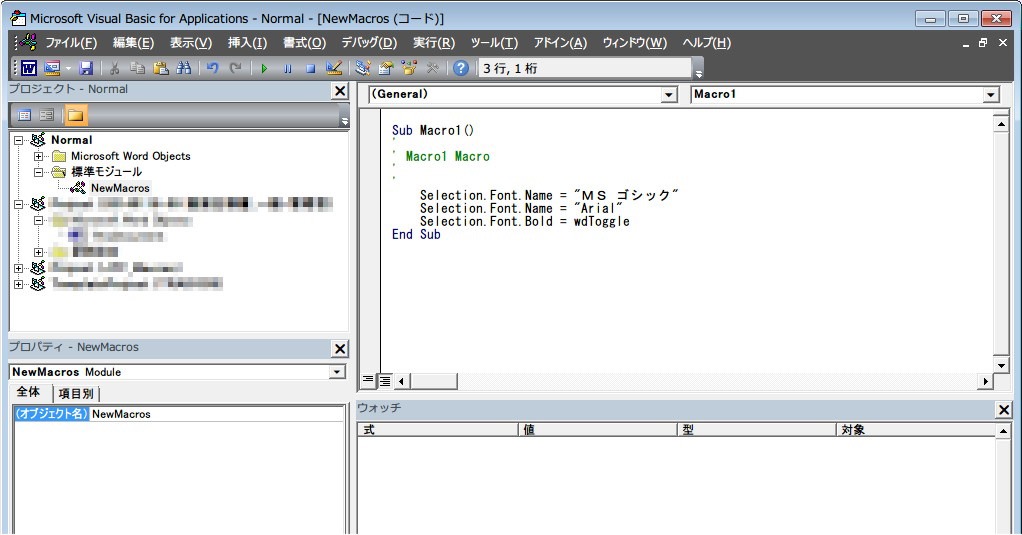The width and height of the screenshot is (1022, 535).
Task: Open Object Browser toolbar icon
Action: click(409, 68)
